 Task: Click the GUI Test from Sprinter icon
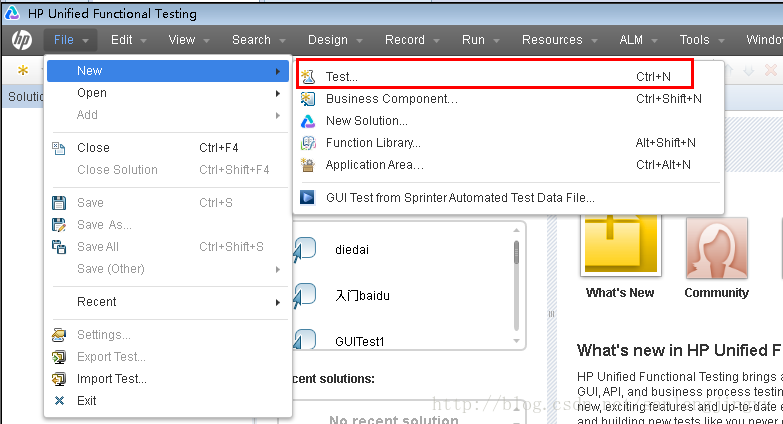click(x=308, y=198)
